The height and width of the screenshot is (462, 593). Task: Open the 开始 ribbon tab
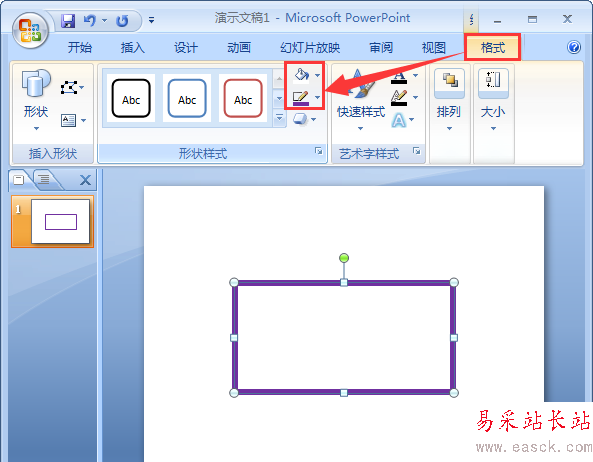pyautogui.click(x=80, y=48)
